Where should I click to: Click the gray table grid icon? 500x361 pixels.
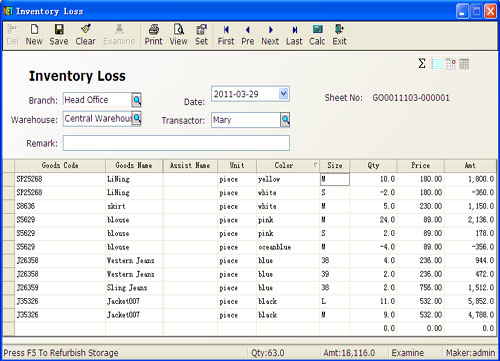464,64
